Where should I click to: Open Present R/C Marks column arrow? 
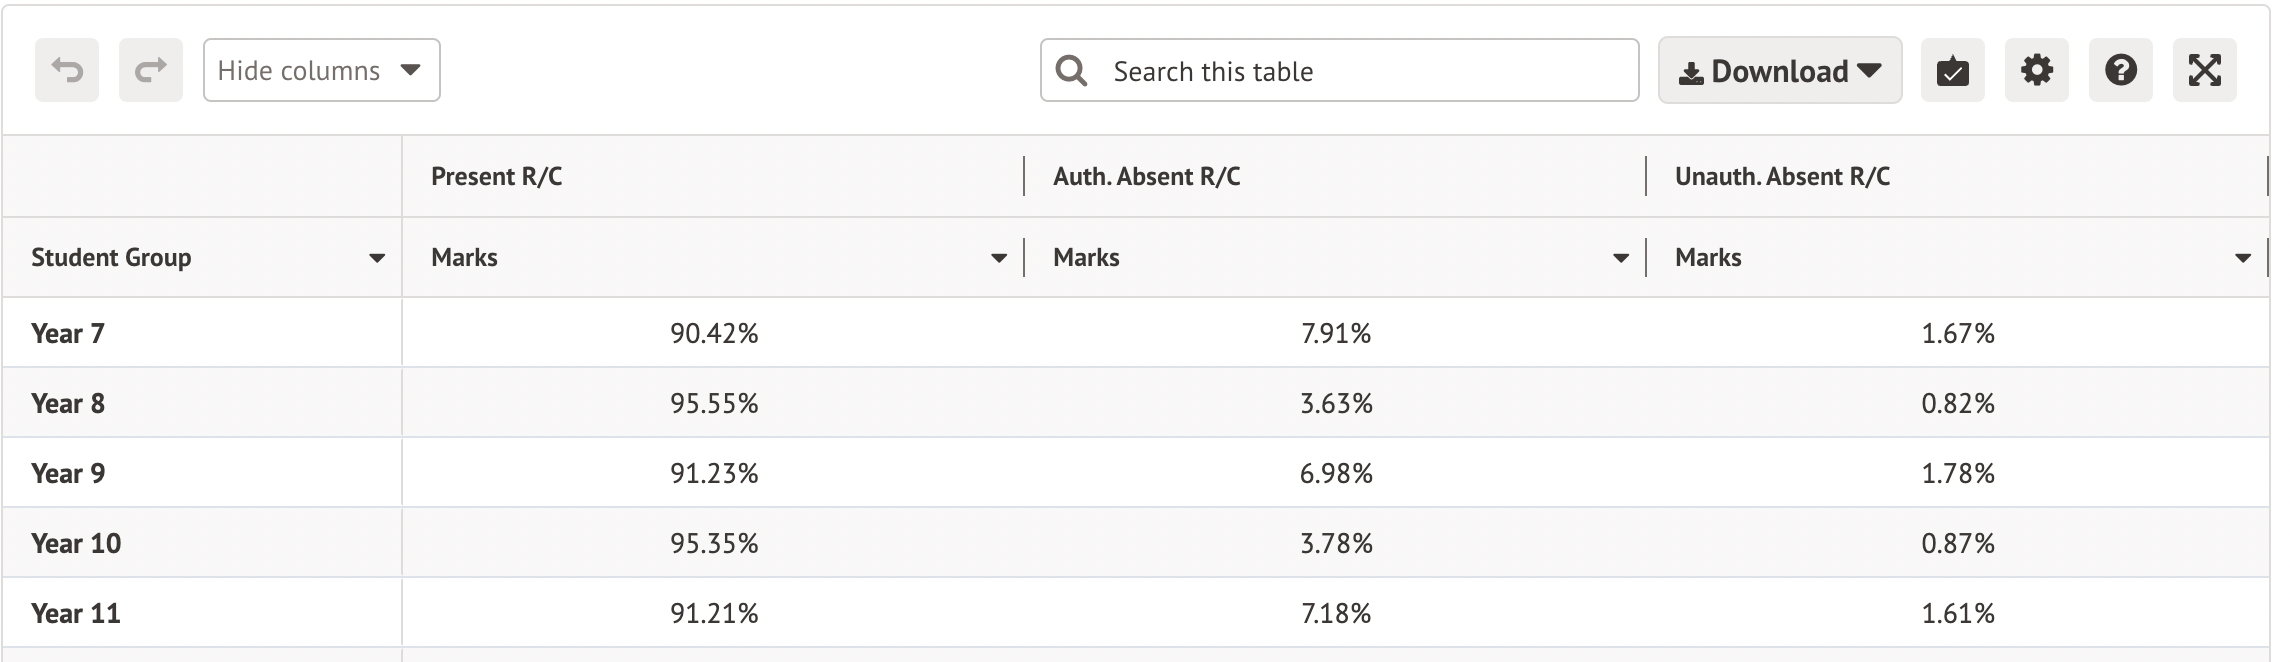tap(998, 258)
